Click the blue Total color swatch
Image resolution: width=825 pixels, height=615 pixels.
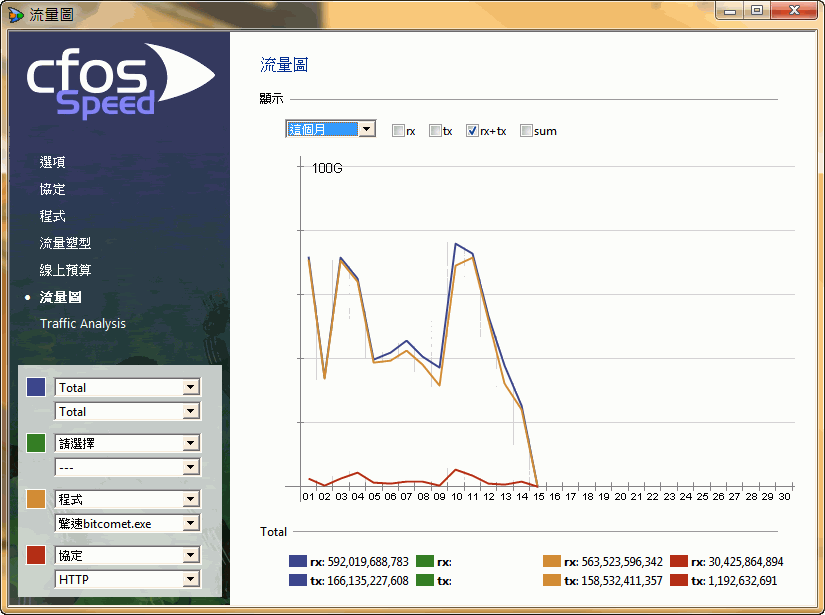point(36,387)
